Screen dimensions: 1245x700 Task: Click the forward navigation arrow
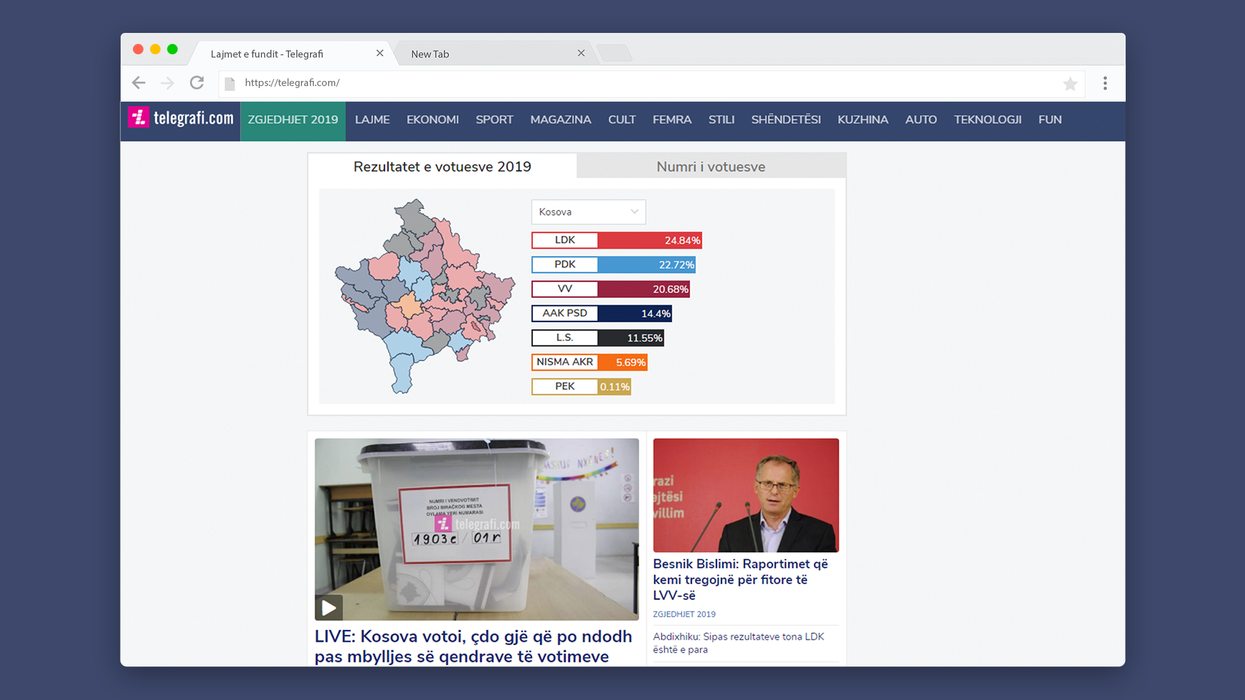click(167, 83)
